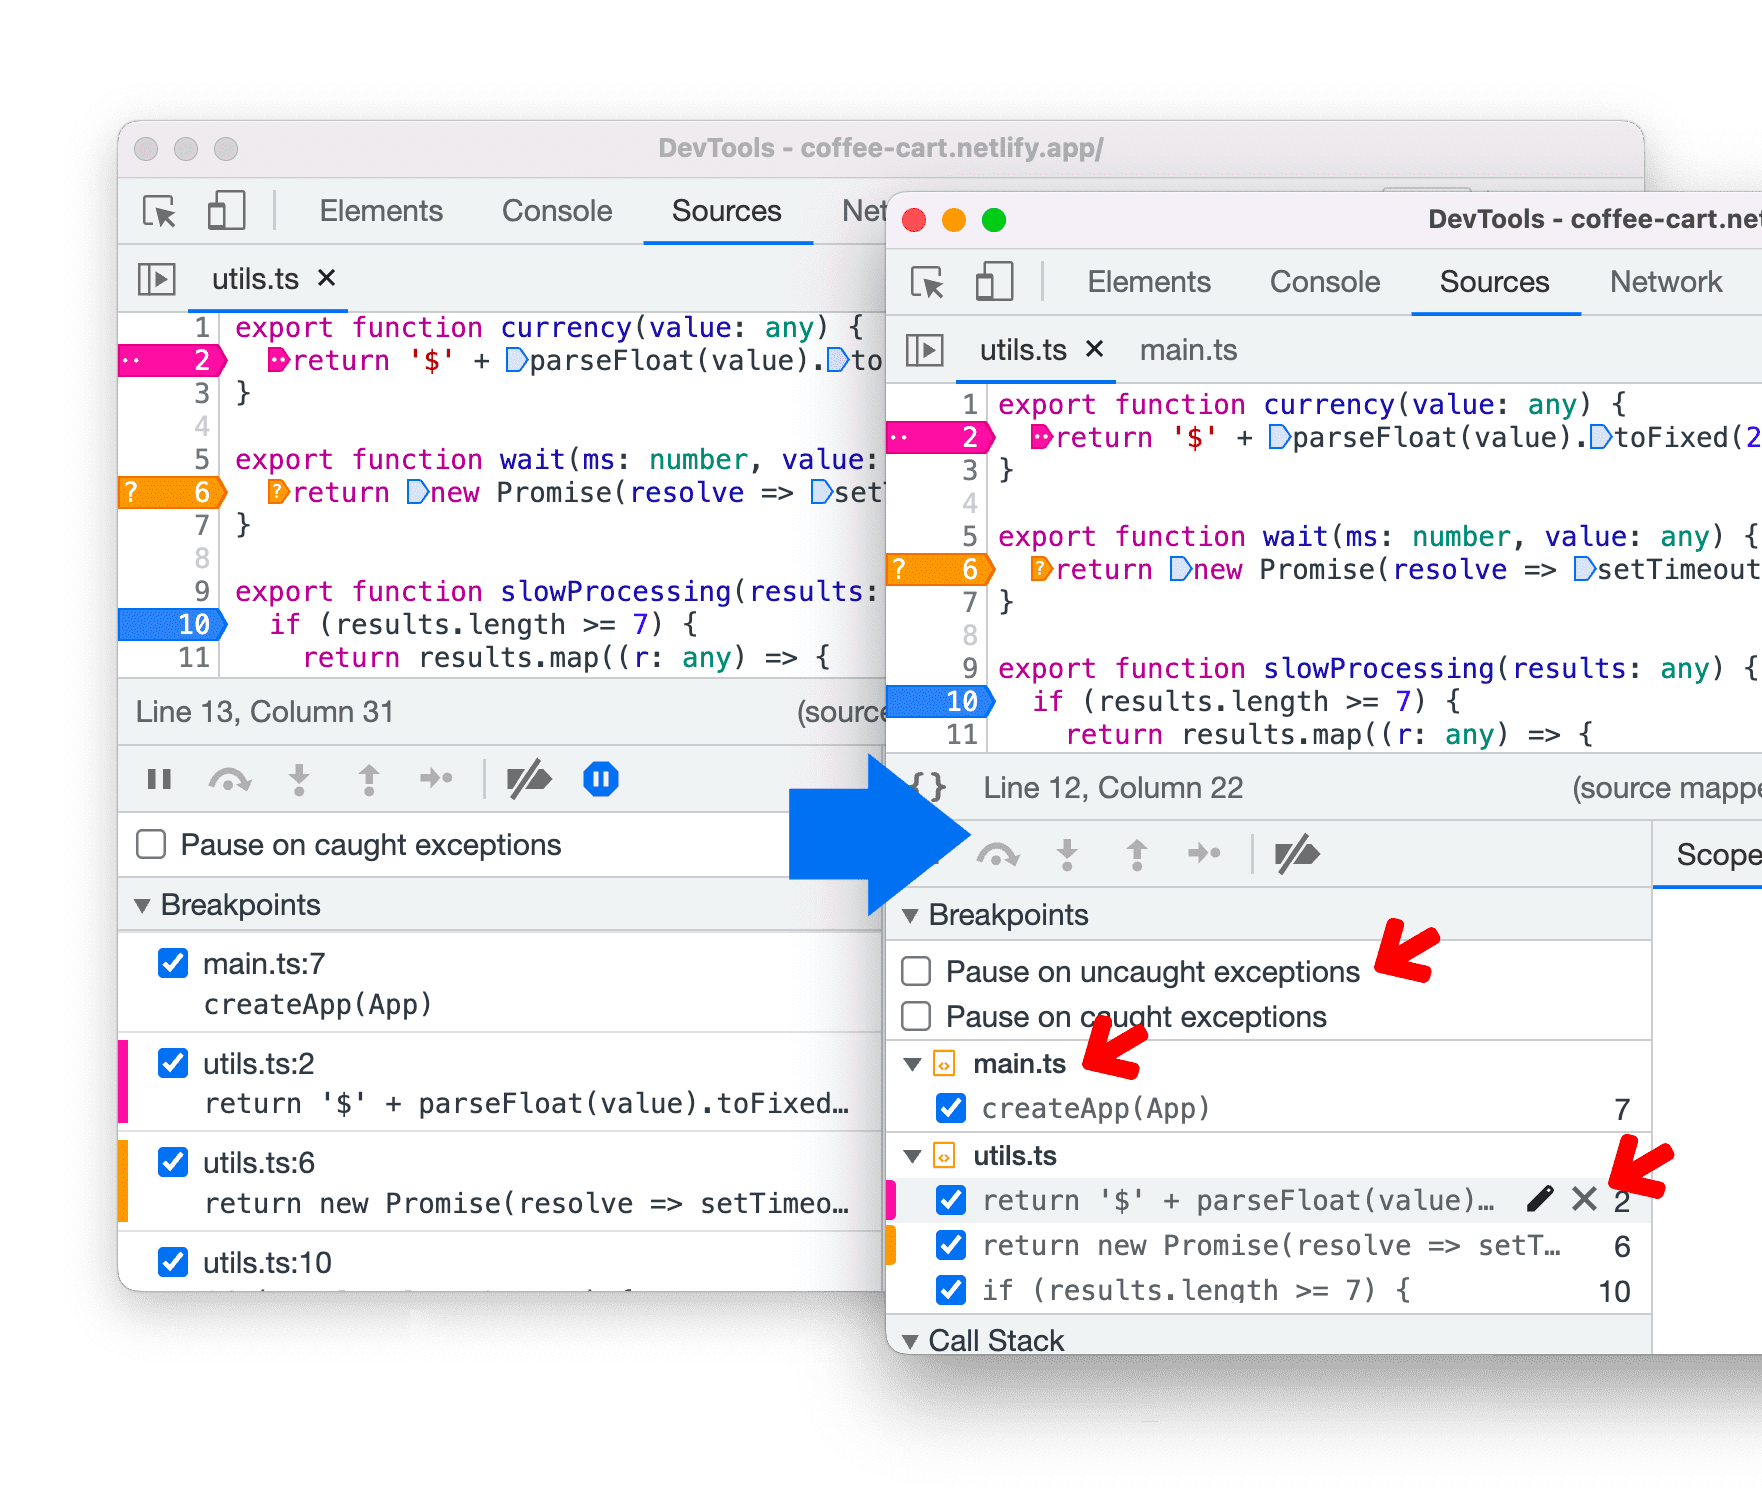
Task: Click the step into next function icon
Action: coord(1068,855)
